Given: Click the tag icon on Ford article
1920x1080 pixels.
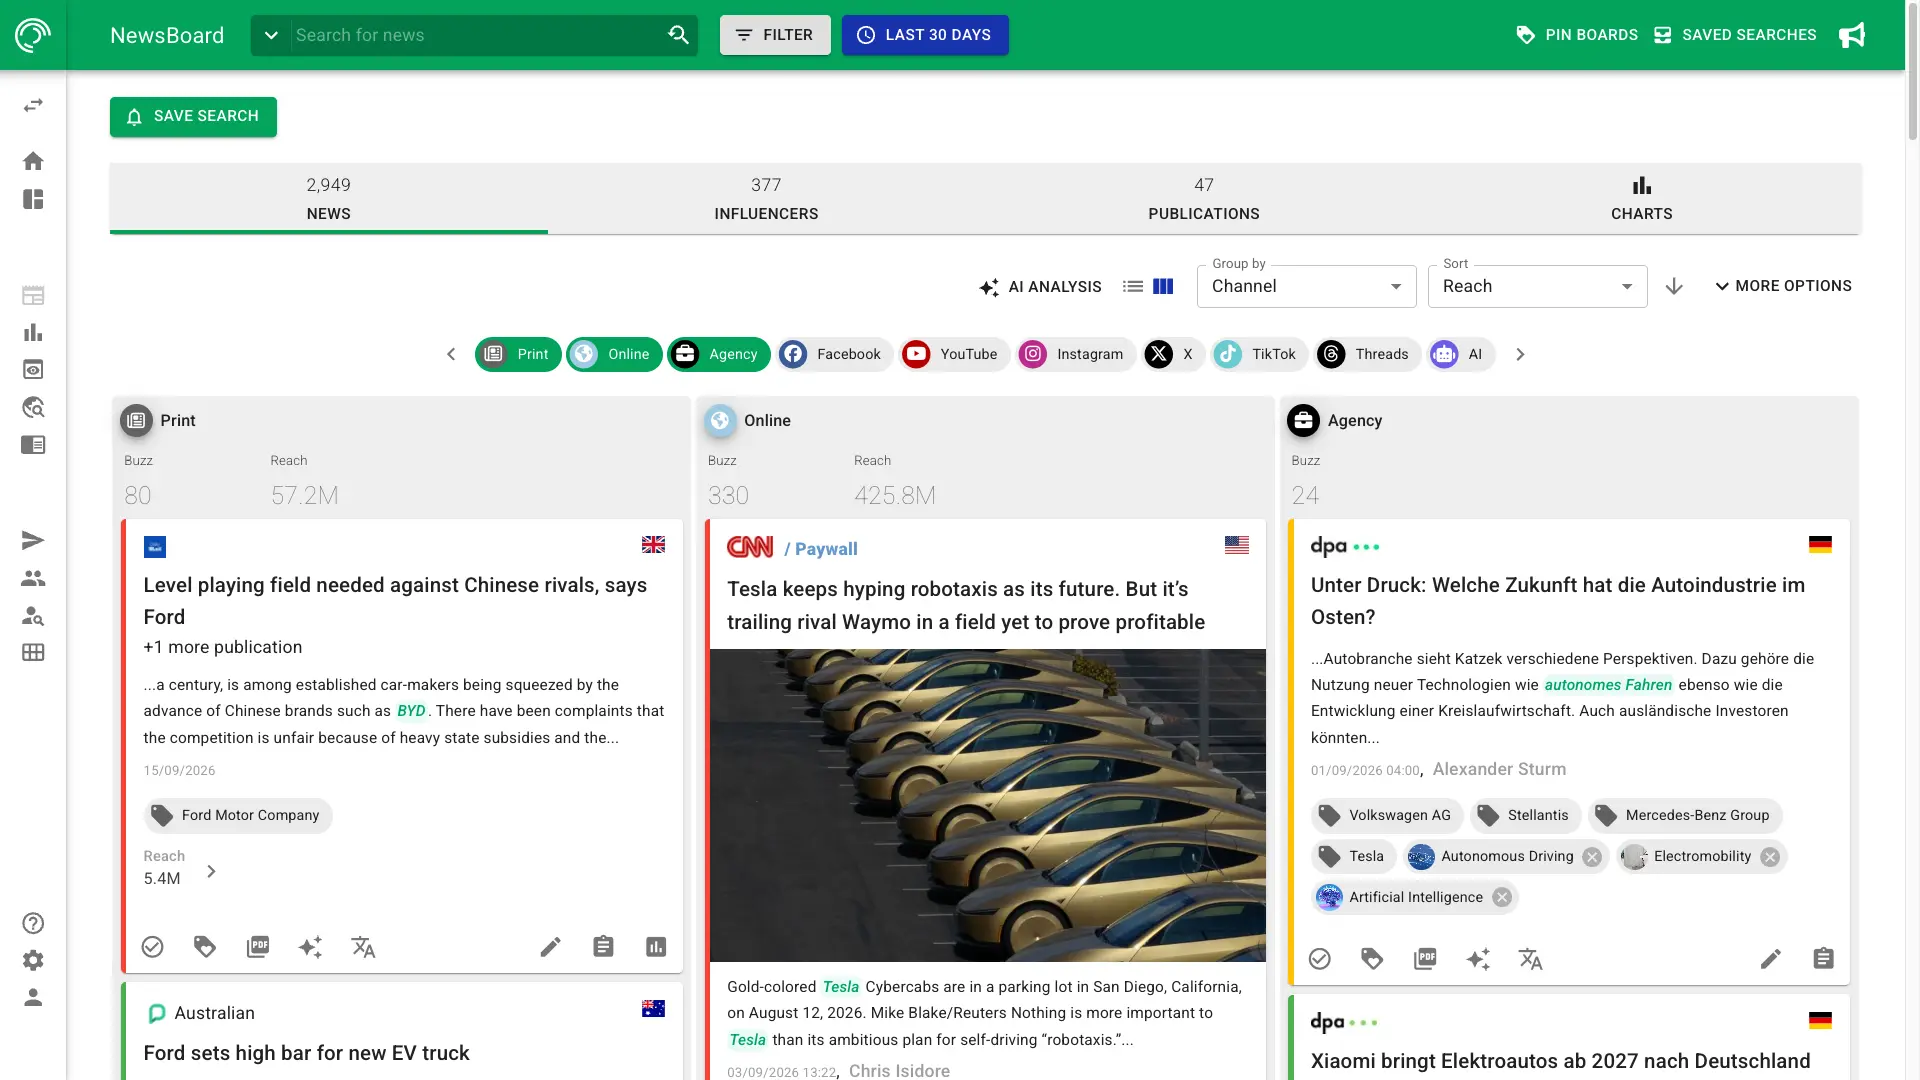Looking at the screenshot, I should click(205, 947).
